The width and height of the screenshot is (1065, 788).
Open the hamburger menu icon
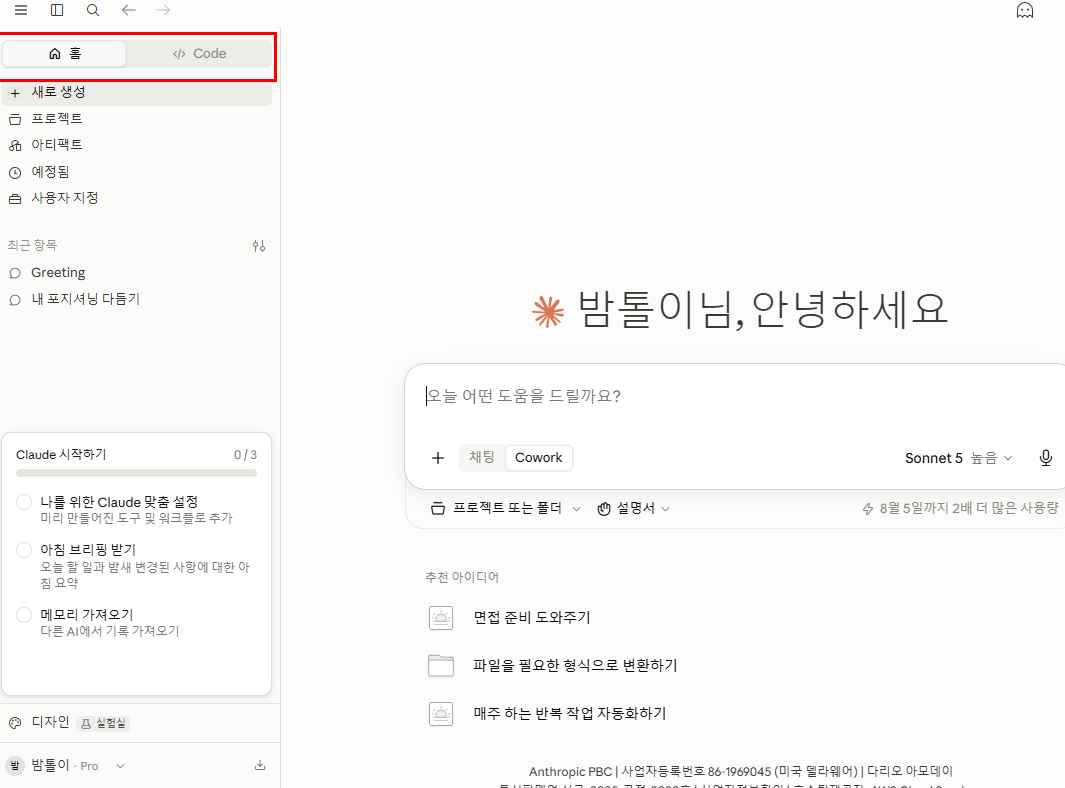21,10
